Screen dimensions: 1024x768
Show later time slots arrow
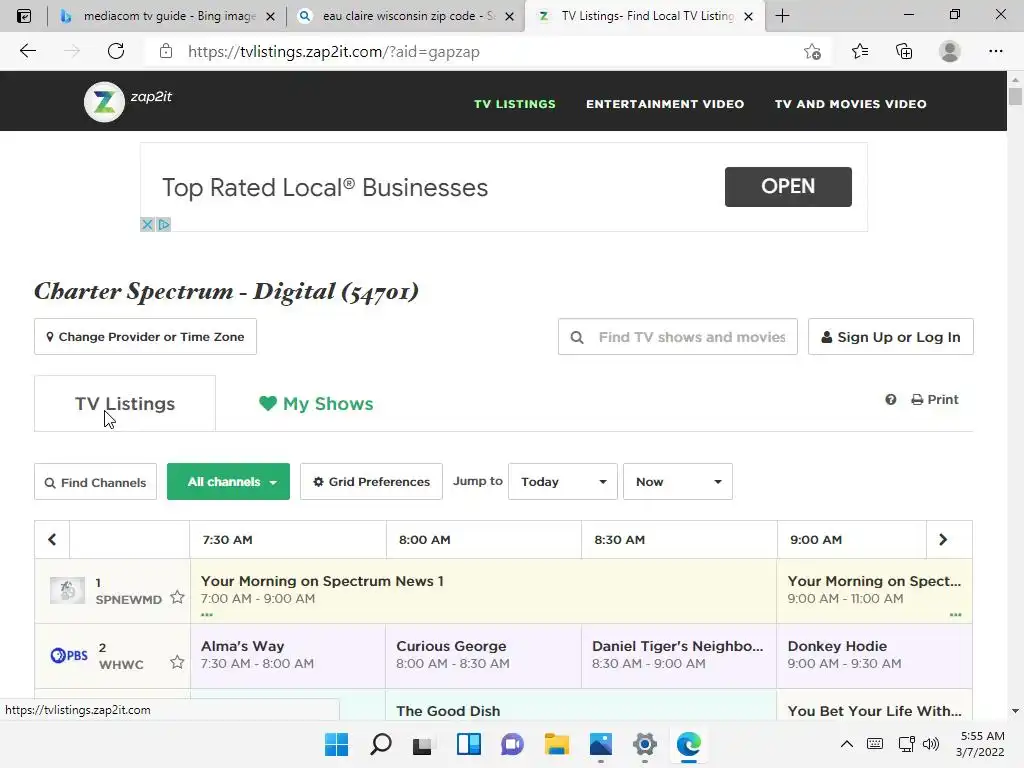point(943,539)
